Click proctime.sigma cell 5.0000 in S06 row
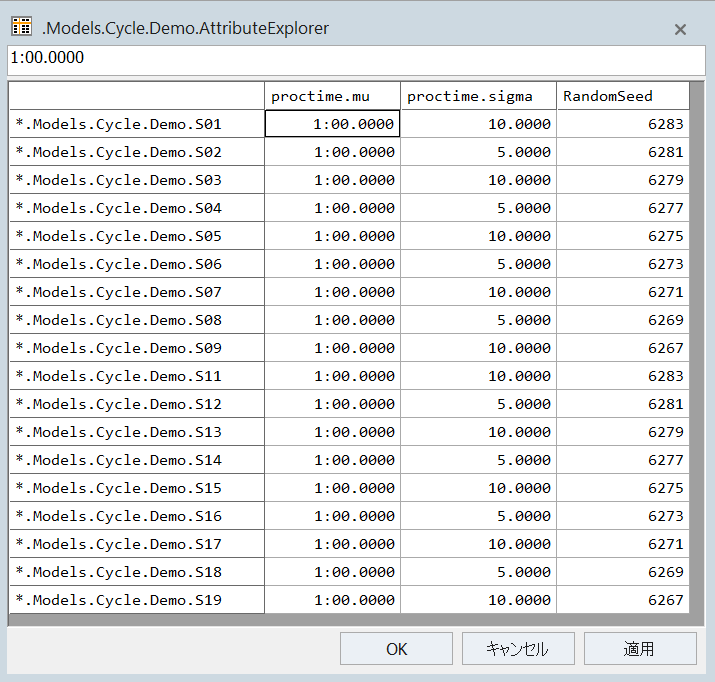The image size is (715, 682). click(x=478, y=264)
